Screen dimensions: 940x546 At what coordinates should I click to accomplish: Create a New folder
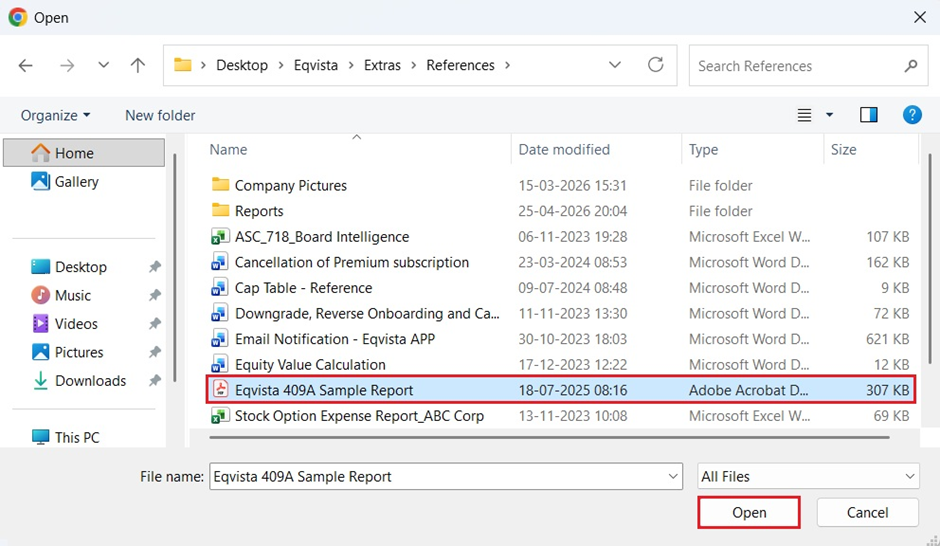tap(160, 115)
